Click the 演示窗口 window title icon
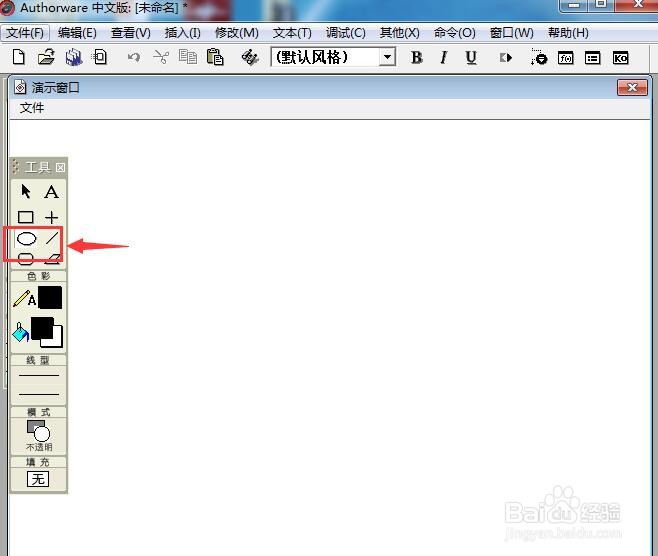 pos(20,87)
